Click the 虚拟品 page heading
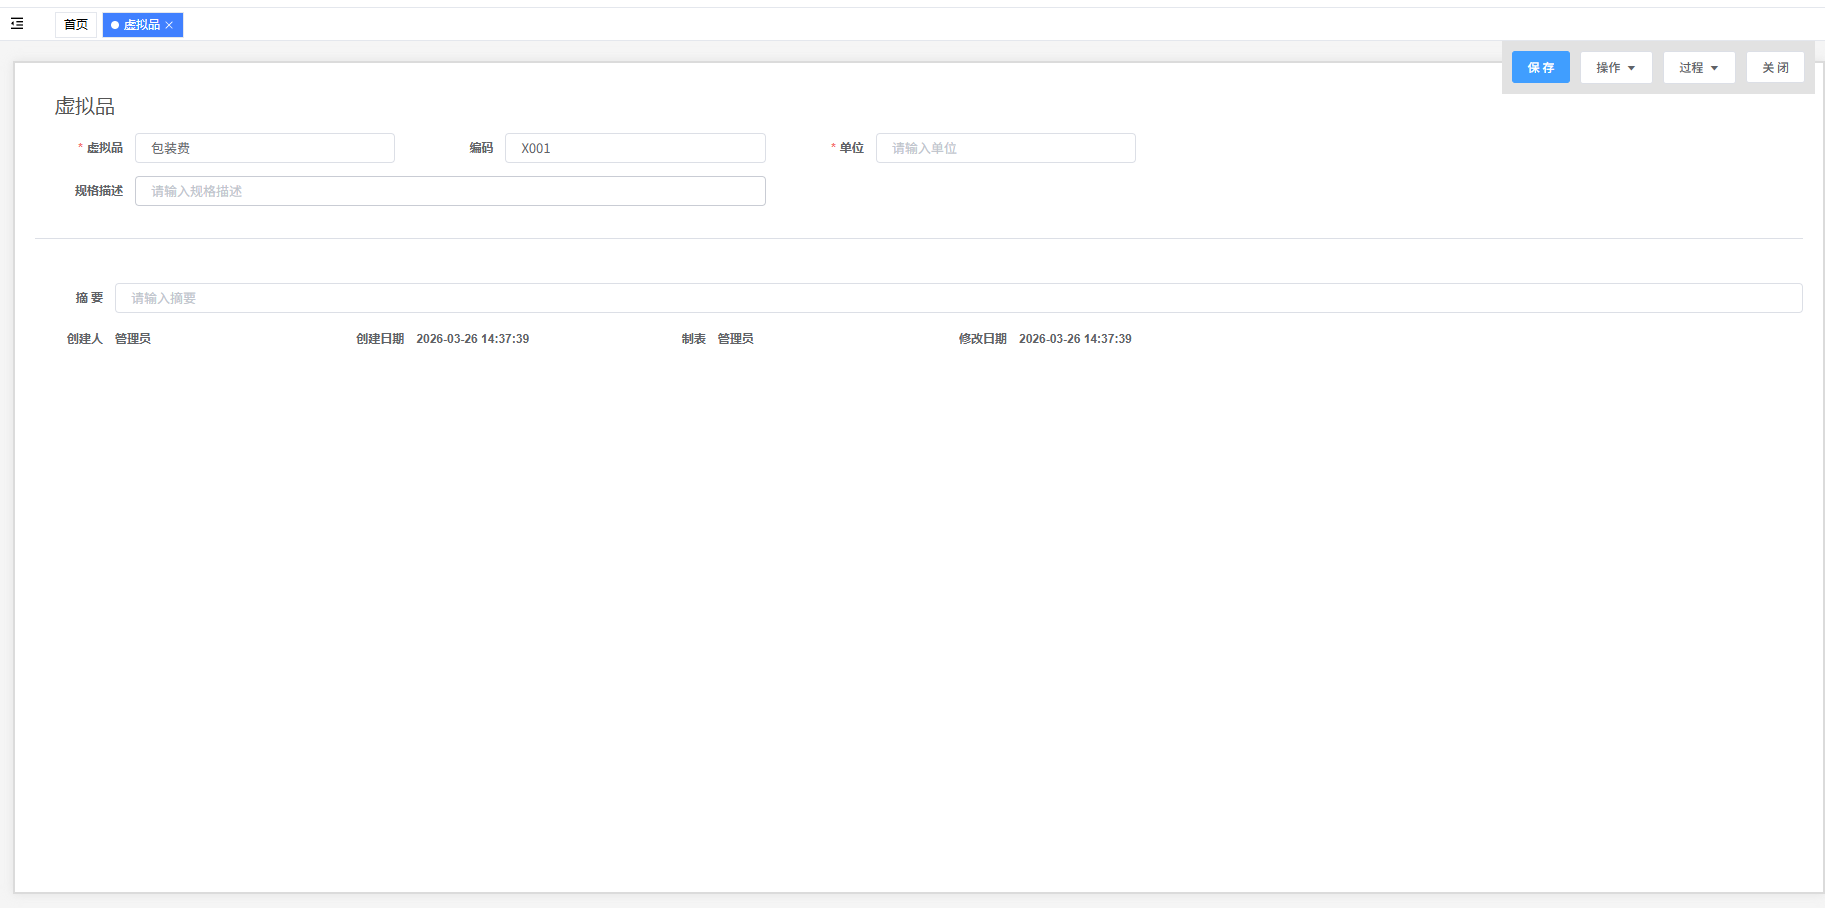Viewport: 1825px width, 908px height. (85, 106)
